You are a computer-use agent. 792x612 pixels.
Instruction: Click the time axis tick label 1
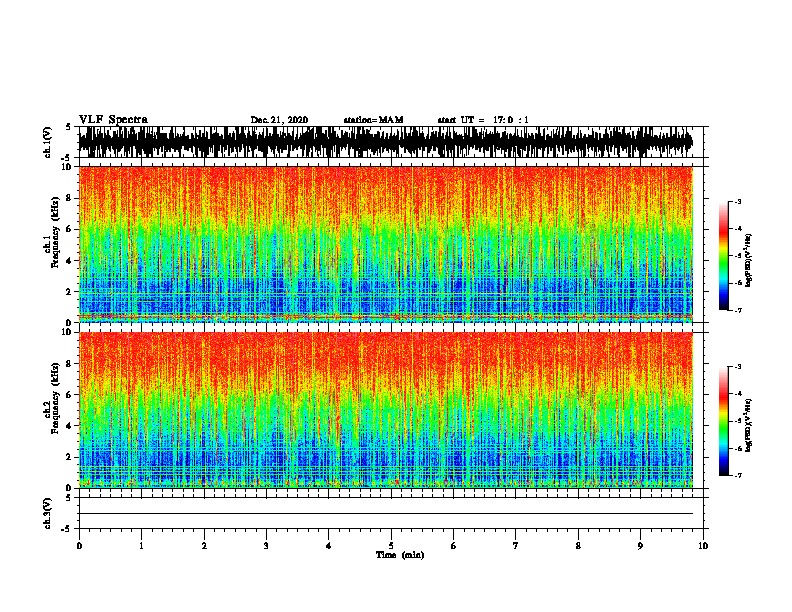pyautogui.click(x=141, y=546)
